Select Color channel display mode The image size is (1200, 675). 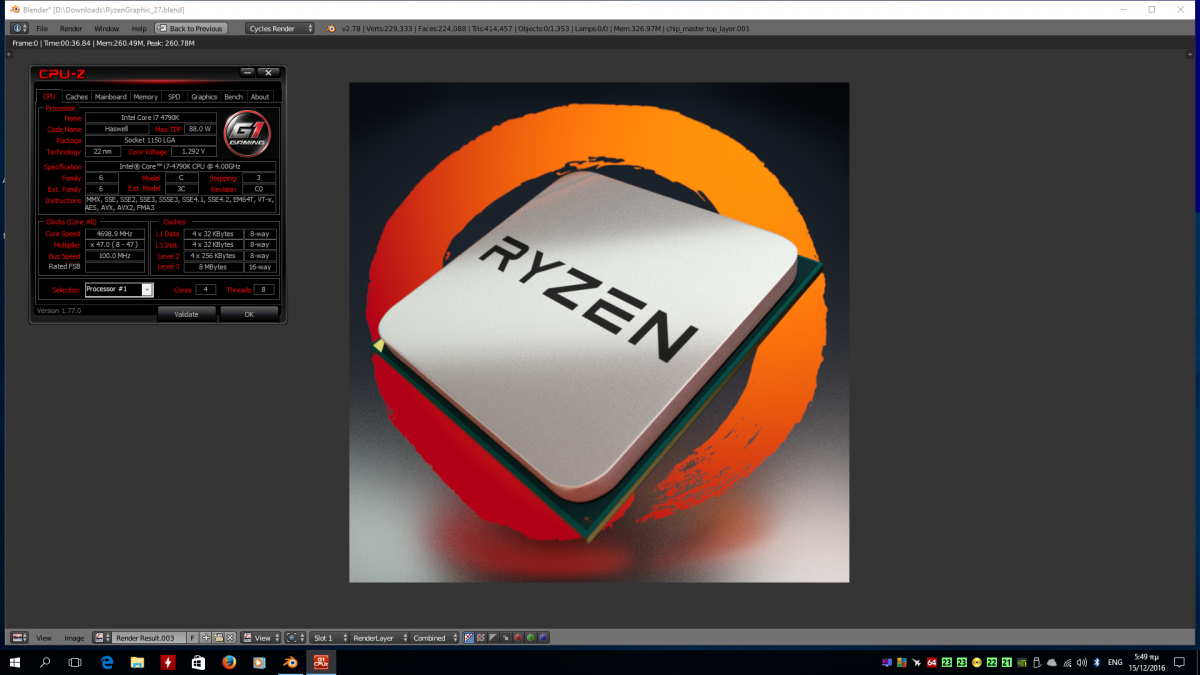pyautogui.click(x=480, y=638)
